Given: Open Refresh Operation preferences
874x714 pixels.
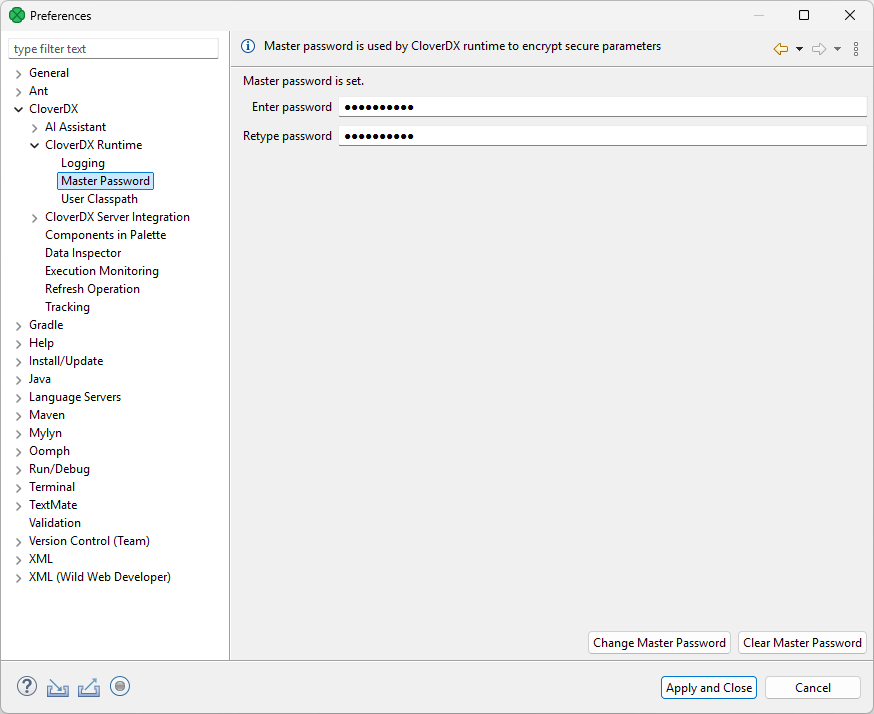Looking at the screenshot, I should tap(93, 289).
